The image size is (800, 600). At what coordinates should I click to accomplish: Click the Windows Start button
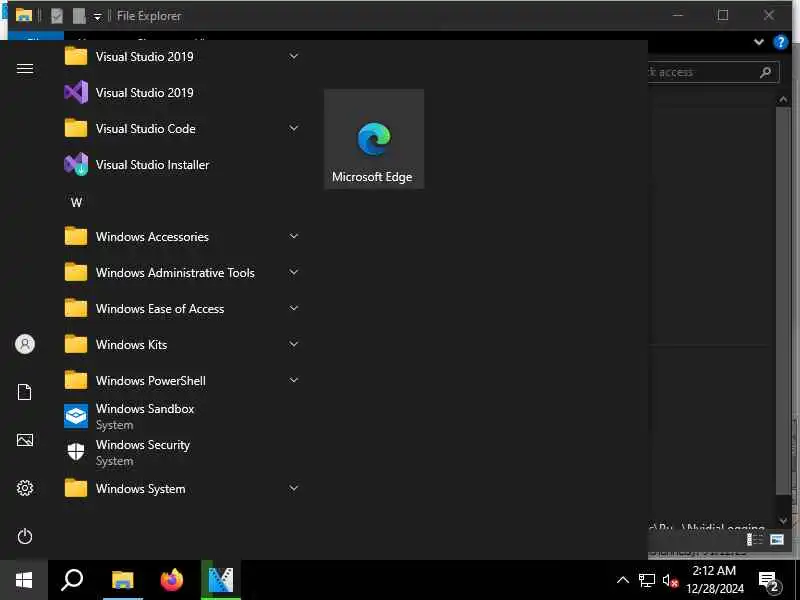24,580
